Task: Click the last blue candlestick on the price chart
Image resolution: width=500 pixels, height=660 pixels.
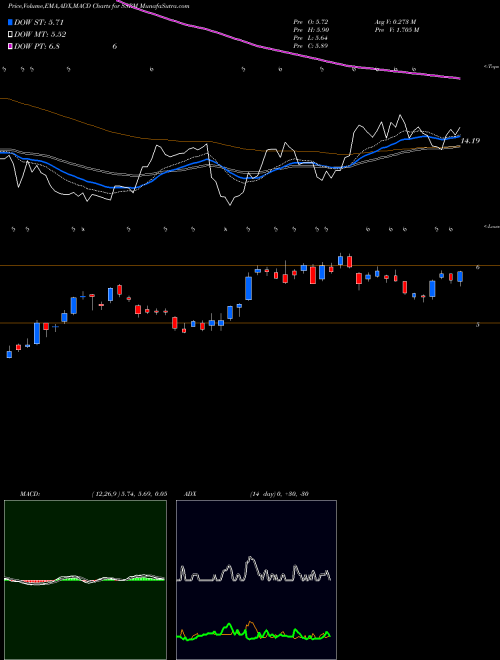Action: coord(460,278)
